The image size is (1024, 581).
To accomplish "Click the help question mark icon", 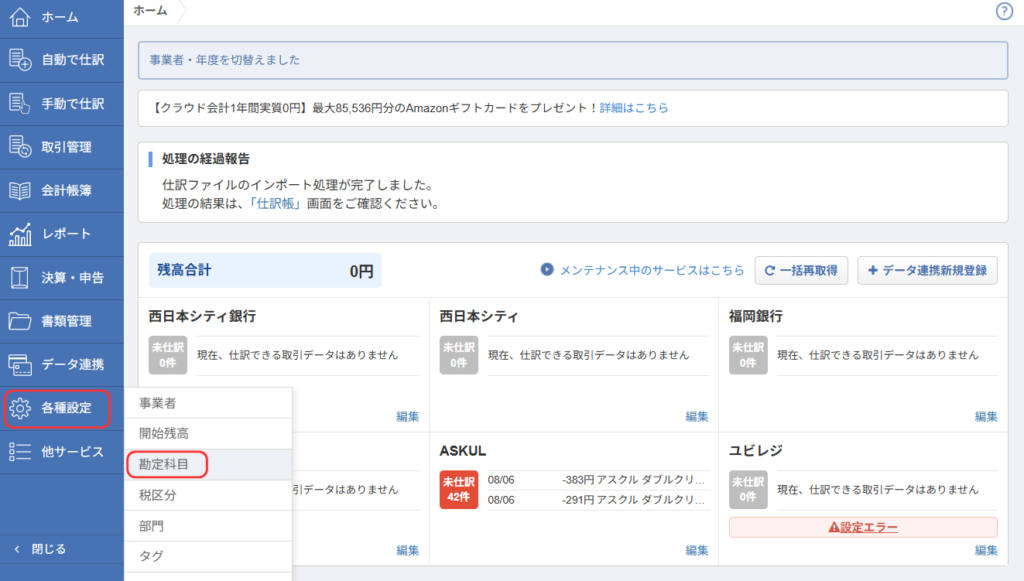I will (1005, 12).
